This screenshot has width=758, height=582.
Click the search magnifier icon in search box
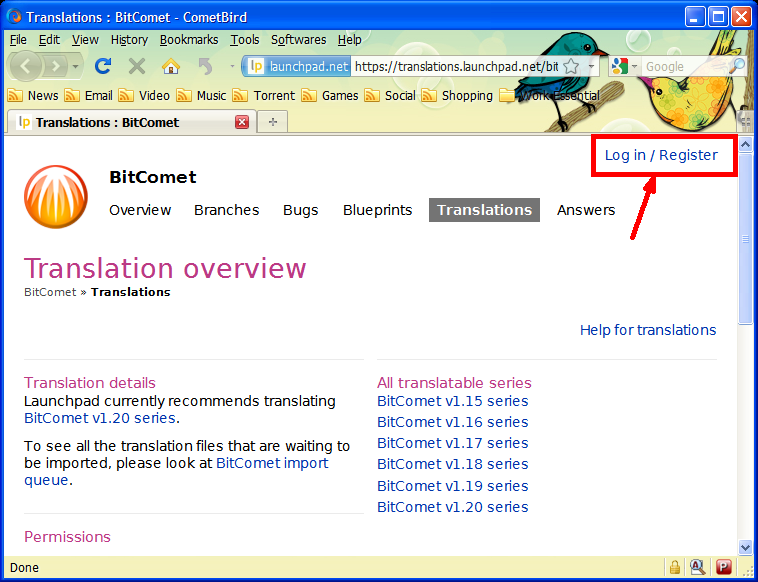click(736, 66)
